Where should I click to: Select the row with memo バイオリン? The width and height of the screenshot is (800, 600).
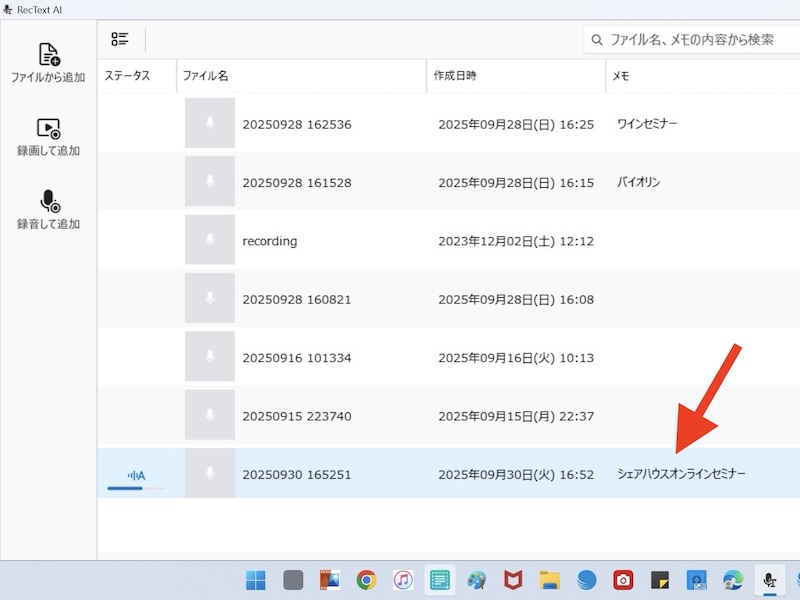(x=638, y=183)
